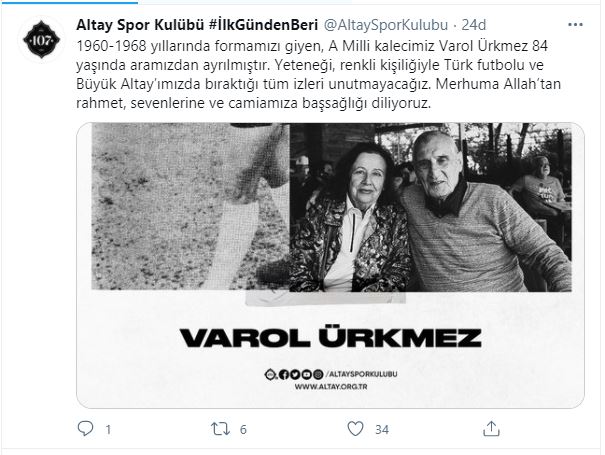Screen dimensions: 605x455
Task: Open Altay Spor Kulübü display name
Action: point(140,25)
